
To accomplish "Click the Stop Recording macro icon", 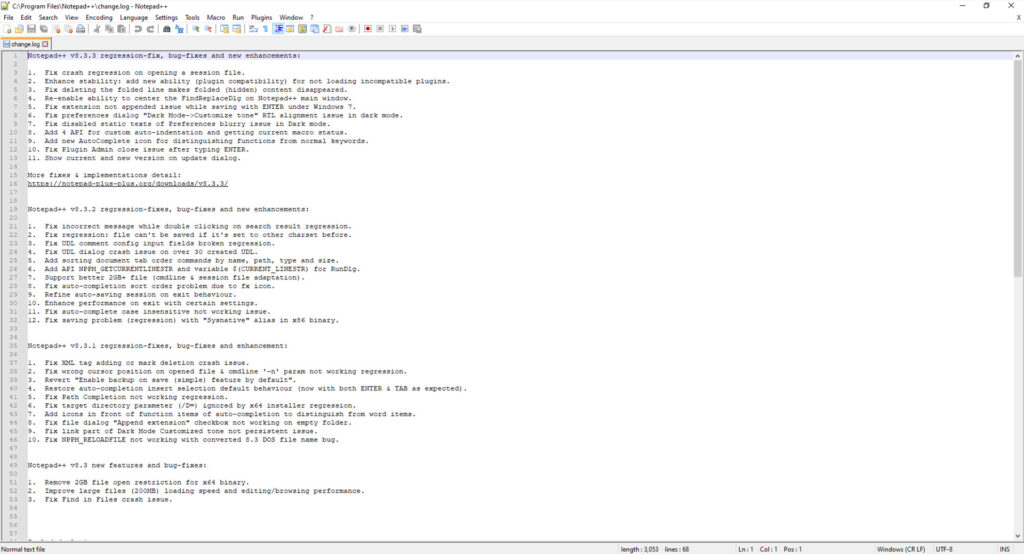I will click(380, 29).
